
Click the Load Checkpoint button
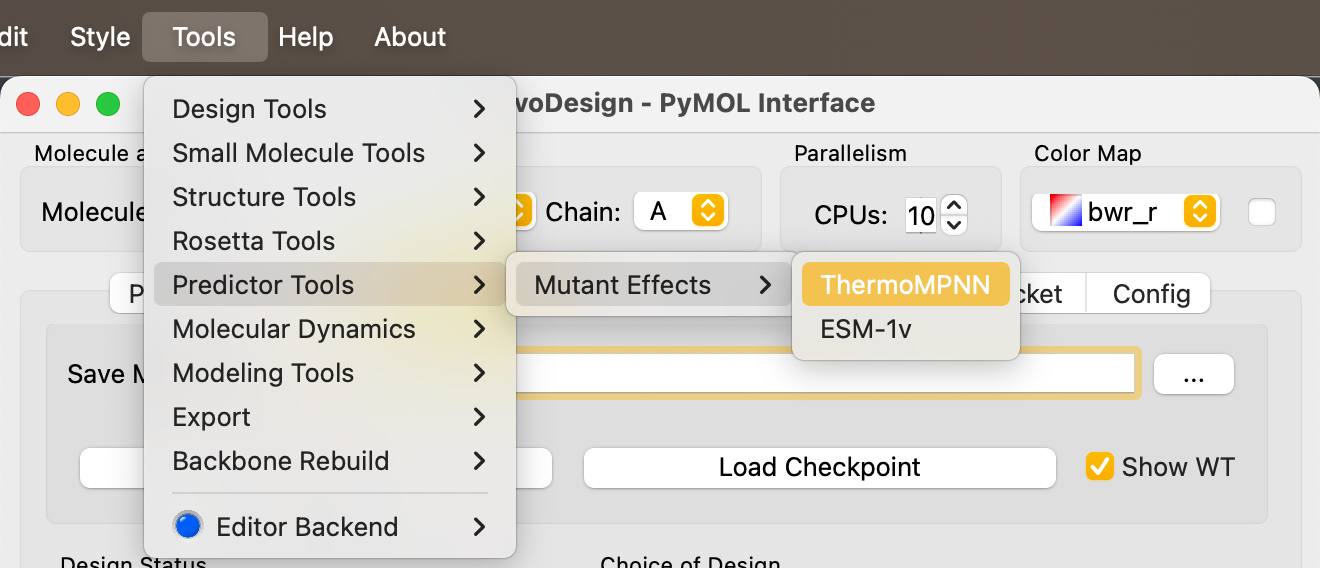820,467
